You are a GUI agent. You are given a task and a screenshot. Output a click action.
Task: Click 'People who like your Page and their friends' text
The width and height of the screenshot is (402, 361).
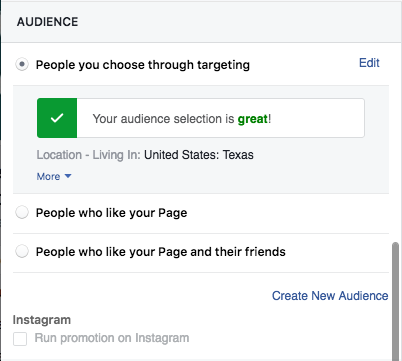[161, 252]
